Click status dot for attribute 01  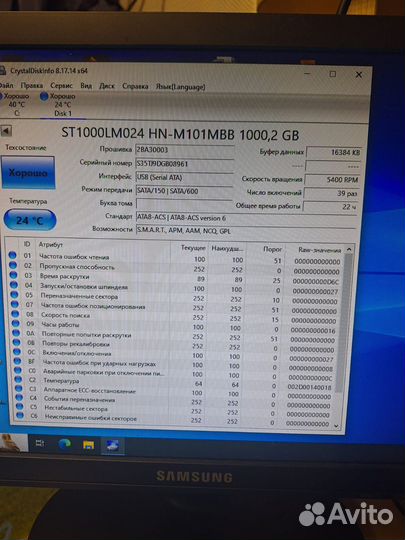(x=12, y=255)
